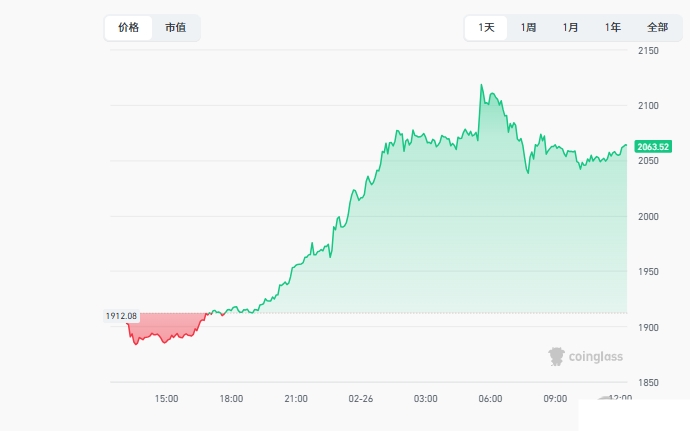Switch chart range to 1月
The width and height of the screenshot is (690, 431).
(x=570, y=28)
